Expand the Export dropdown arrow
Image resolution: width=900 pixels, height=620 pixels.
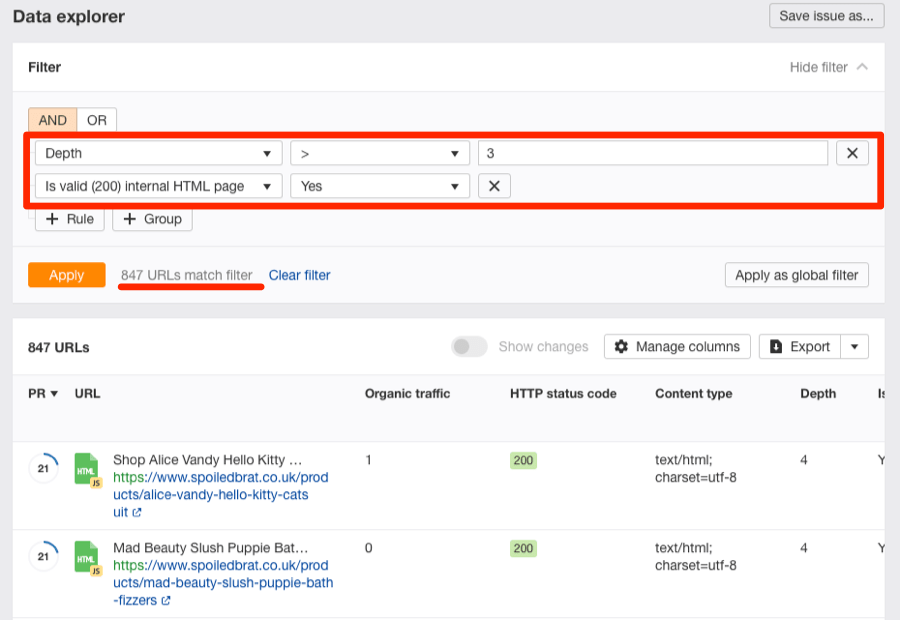click(x=854, y=347)
